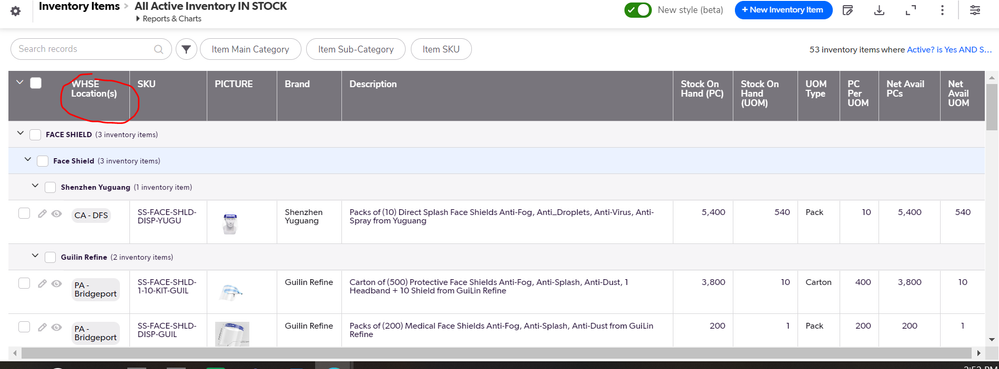Open the settings gear icon
Screen dimensions: 999x369
pos(15,11)
